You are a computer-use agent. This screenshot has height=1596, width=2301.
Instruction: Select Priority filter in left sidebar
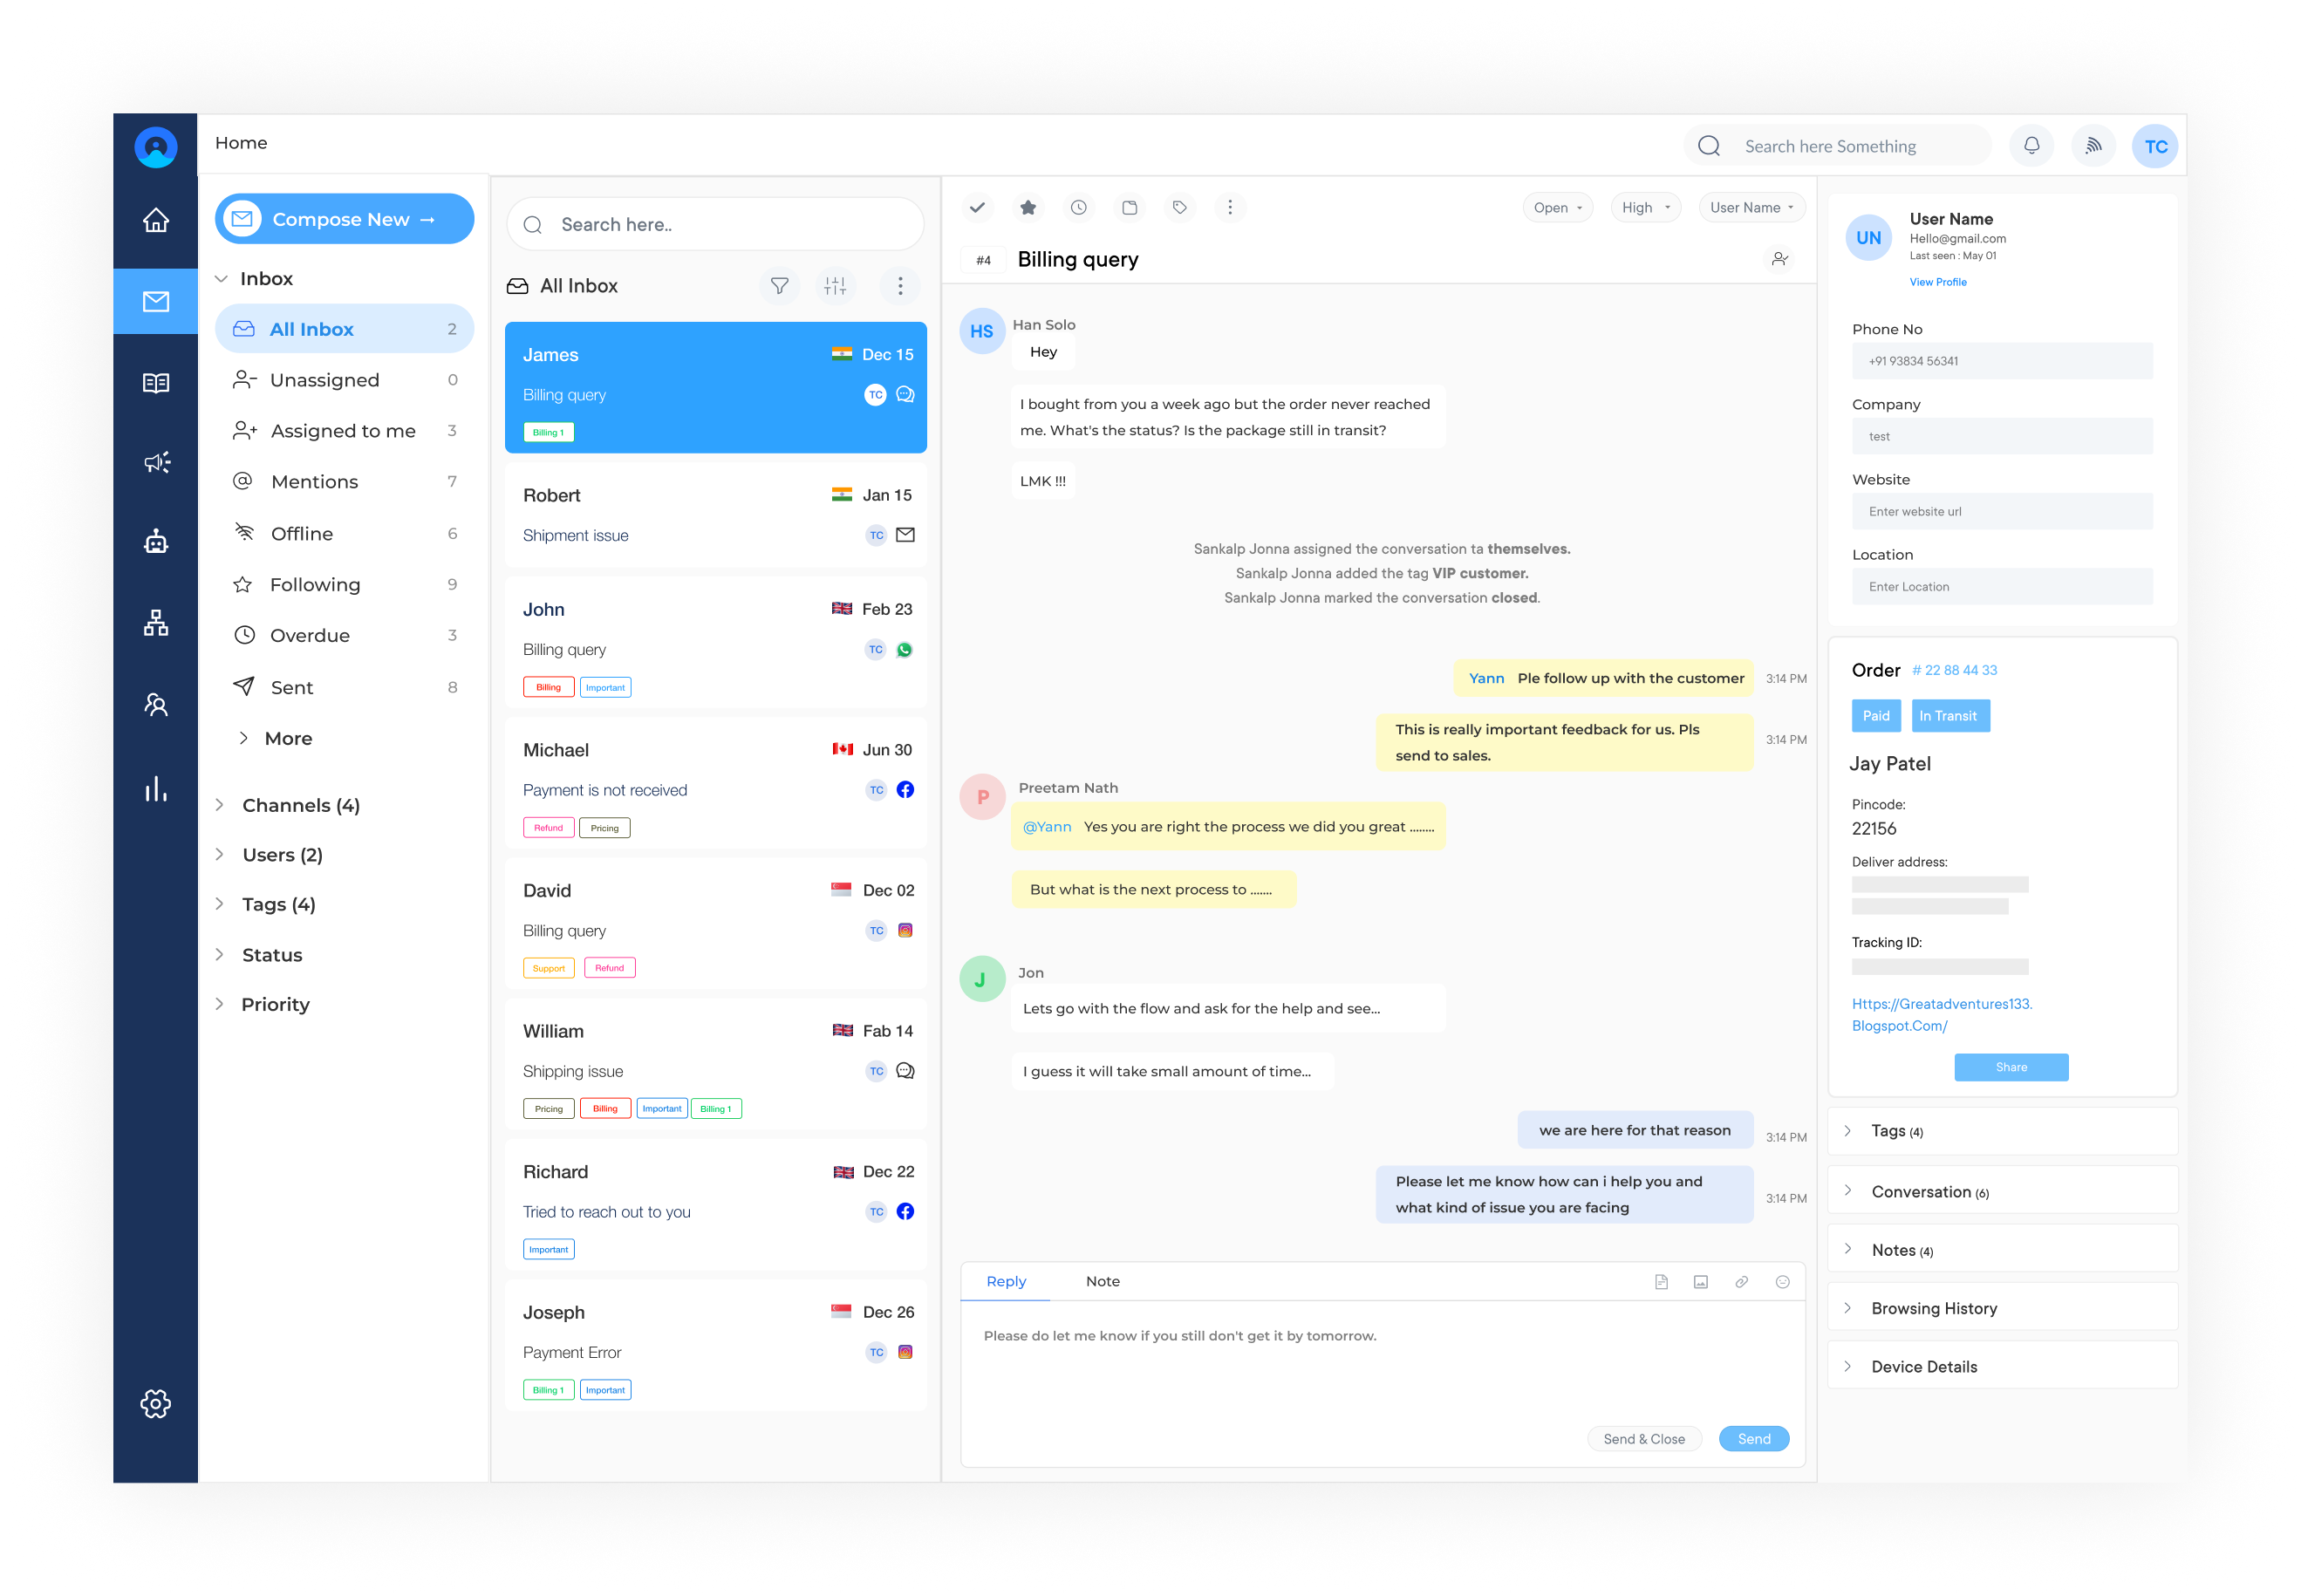click(x=275, y=1004)
